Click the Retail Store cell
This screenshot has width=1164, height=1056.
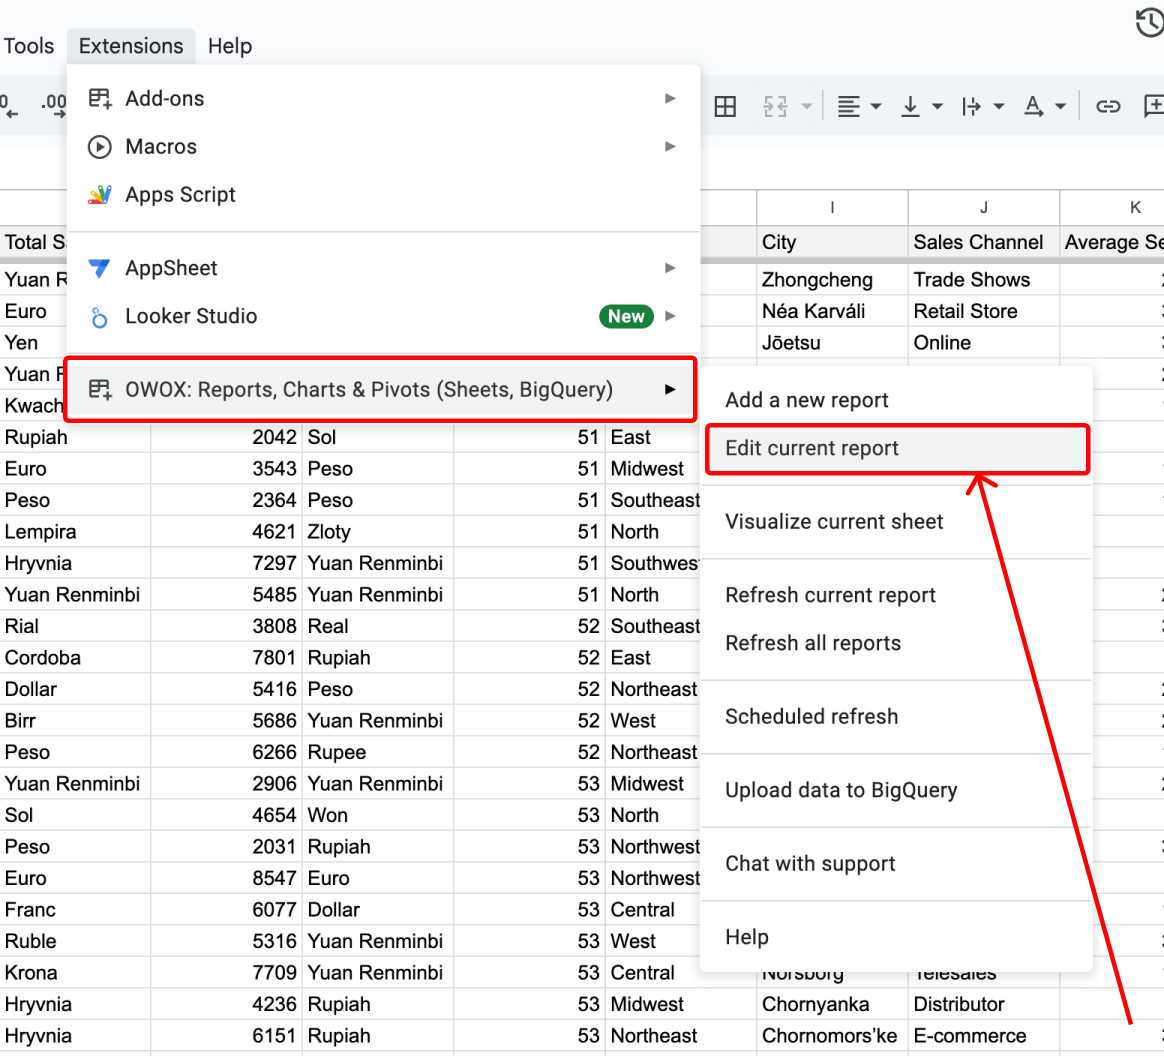984,312
